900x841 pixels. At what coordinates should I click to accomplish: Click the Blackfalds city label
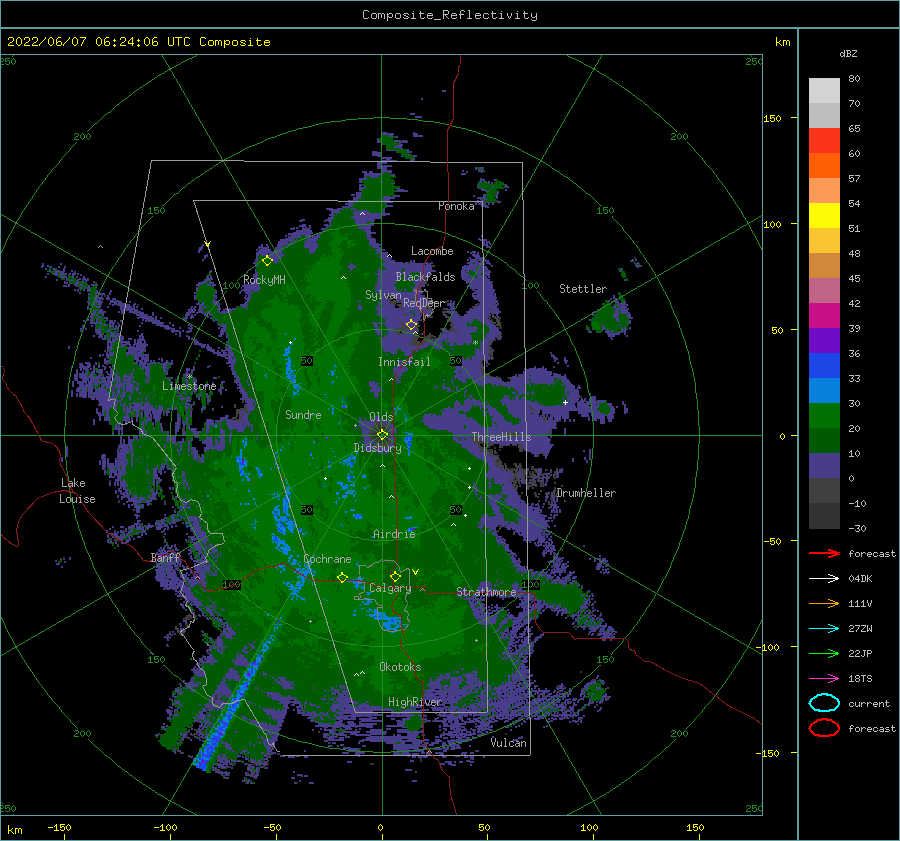pos(425,277)
